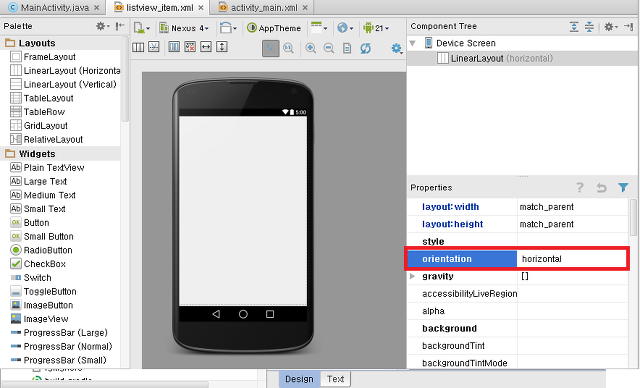640x388 pixels.
Task: Open the configuration to render dropdown
Action: 142,28
